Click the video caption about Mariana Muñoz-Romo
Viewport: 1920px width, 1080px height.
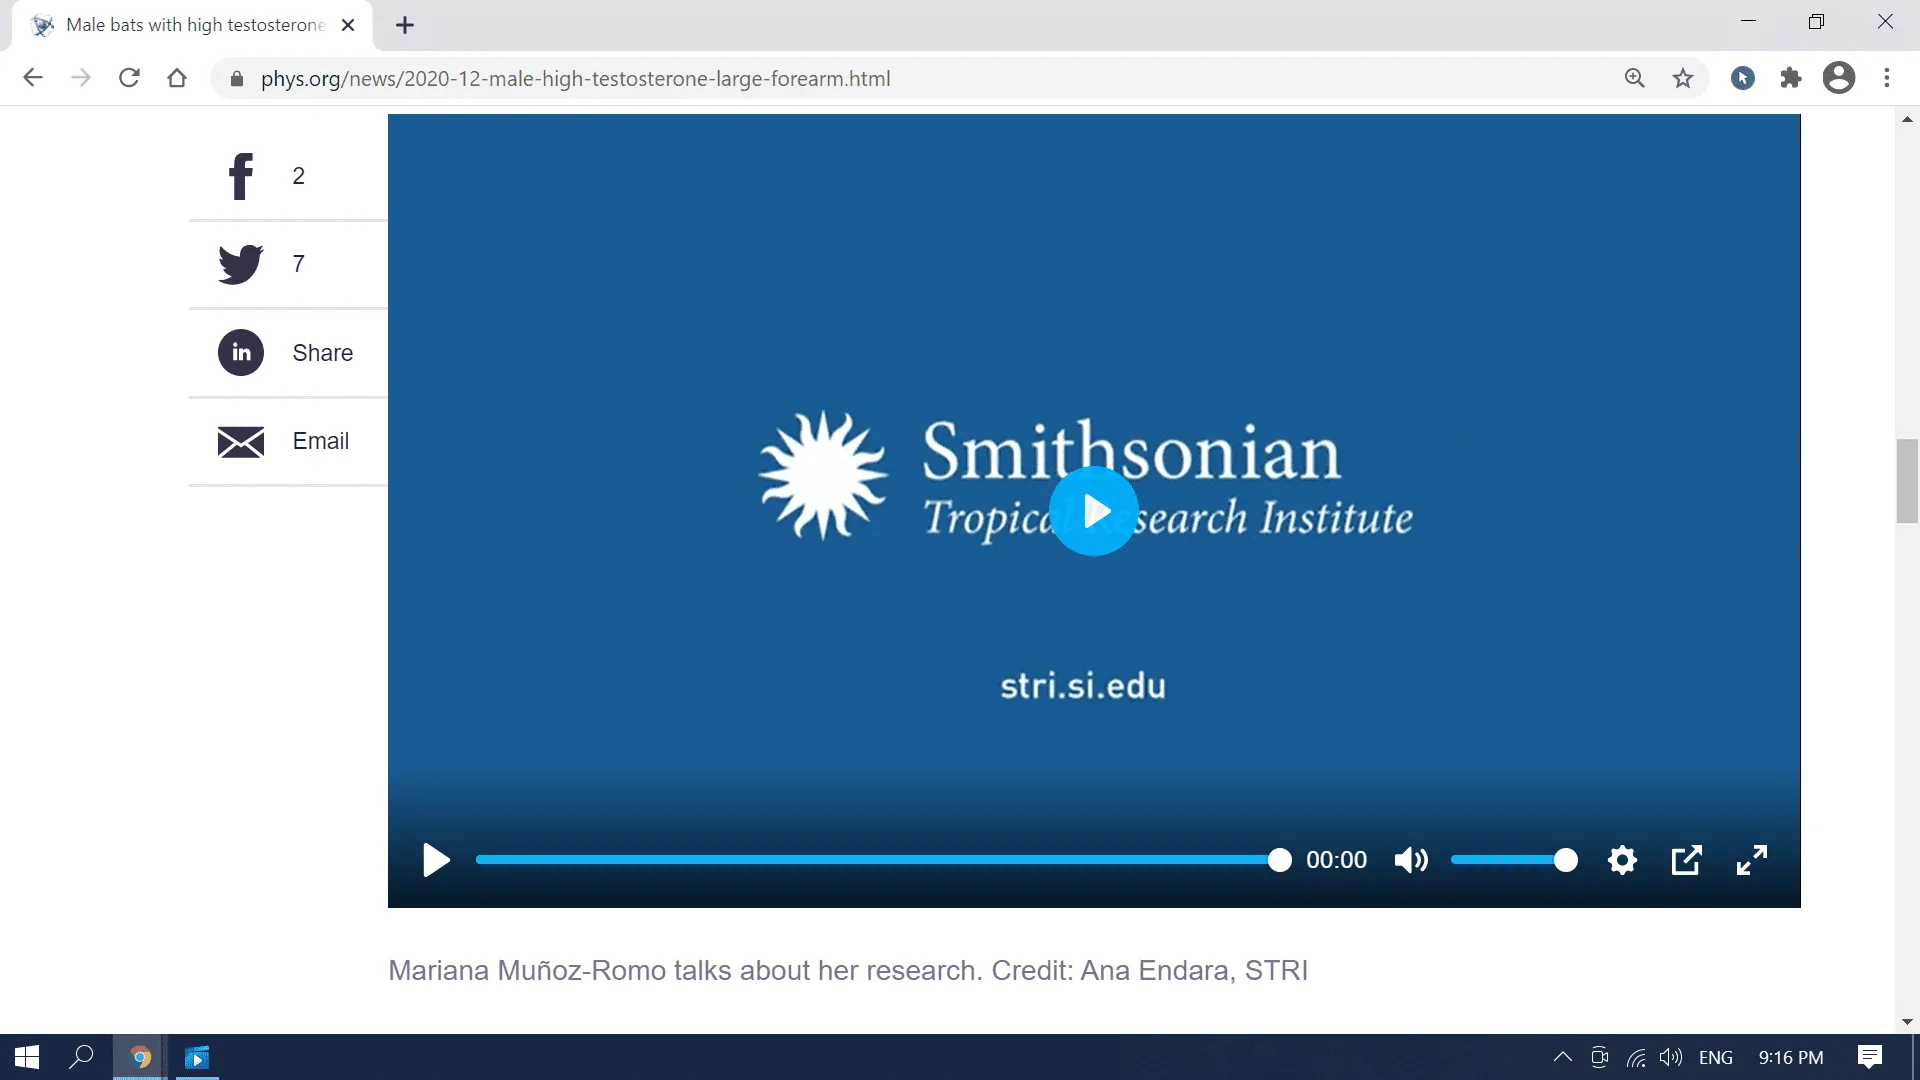point(848,970)
